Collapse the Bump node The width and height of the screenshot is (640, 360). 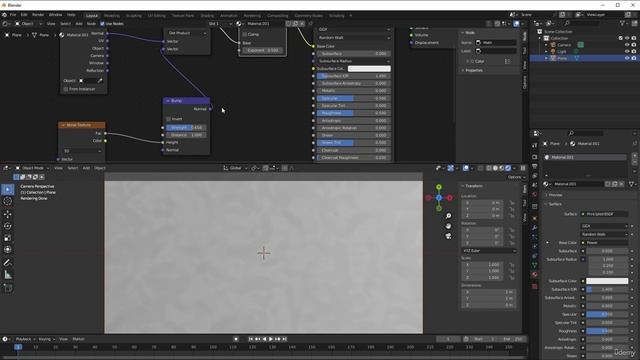coord(168,101)
